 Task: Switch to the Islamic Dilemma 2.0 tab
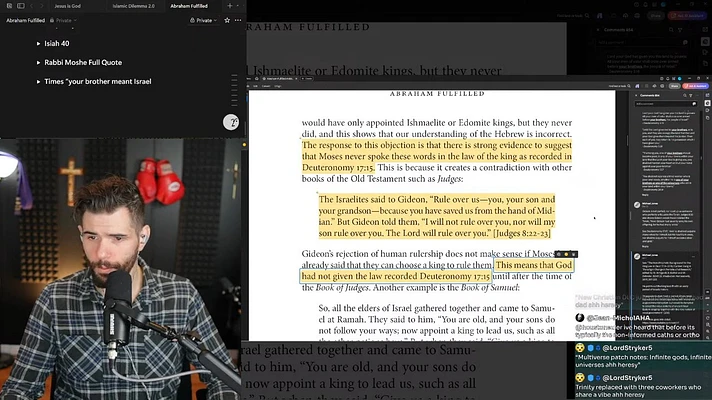[x=134, y=6]
